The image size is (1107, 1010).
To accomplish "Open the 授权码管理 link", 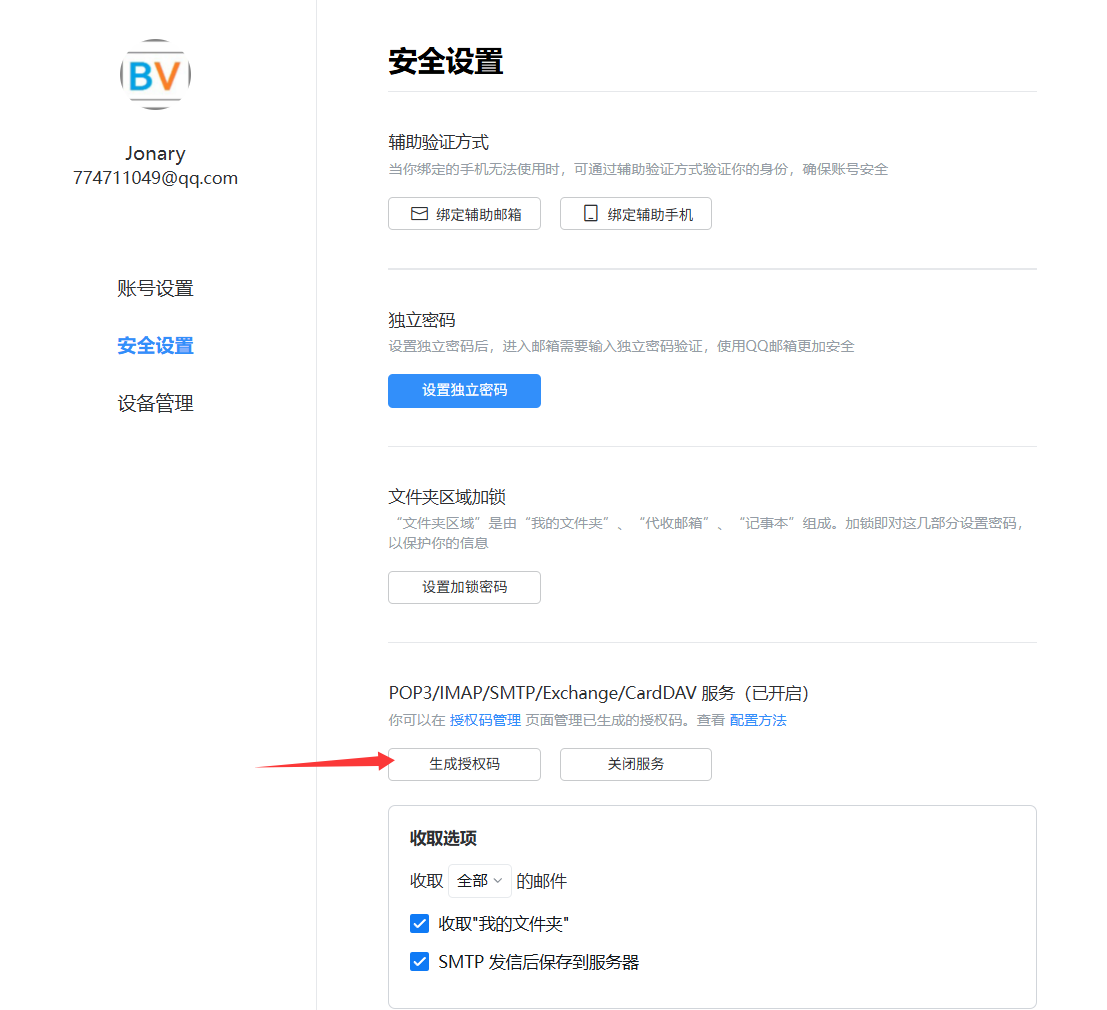I will pos(485,720).
